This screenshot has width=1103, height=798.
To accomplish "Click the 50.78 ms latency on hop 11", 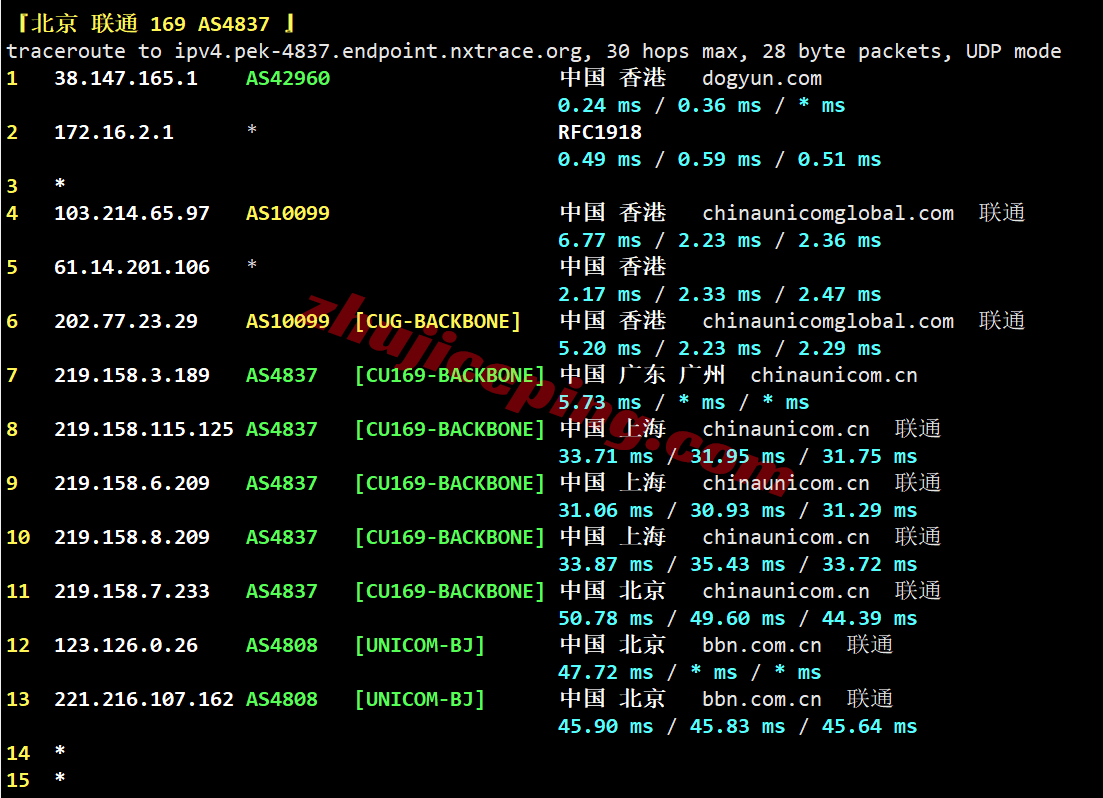I will click(x=606, y=619).
